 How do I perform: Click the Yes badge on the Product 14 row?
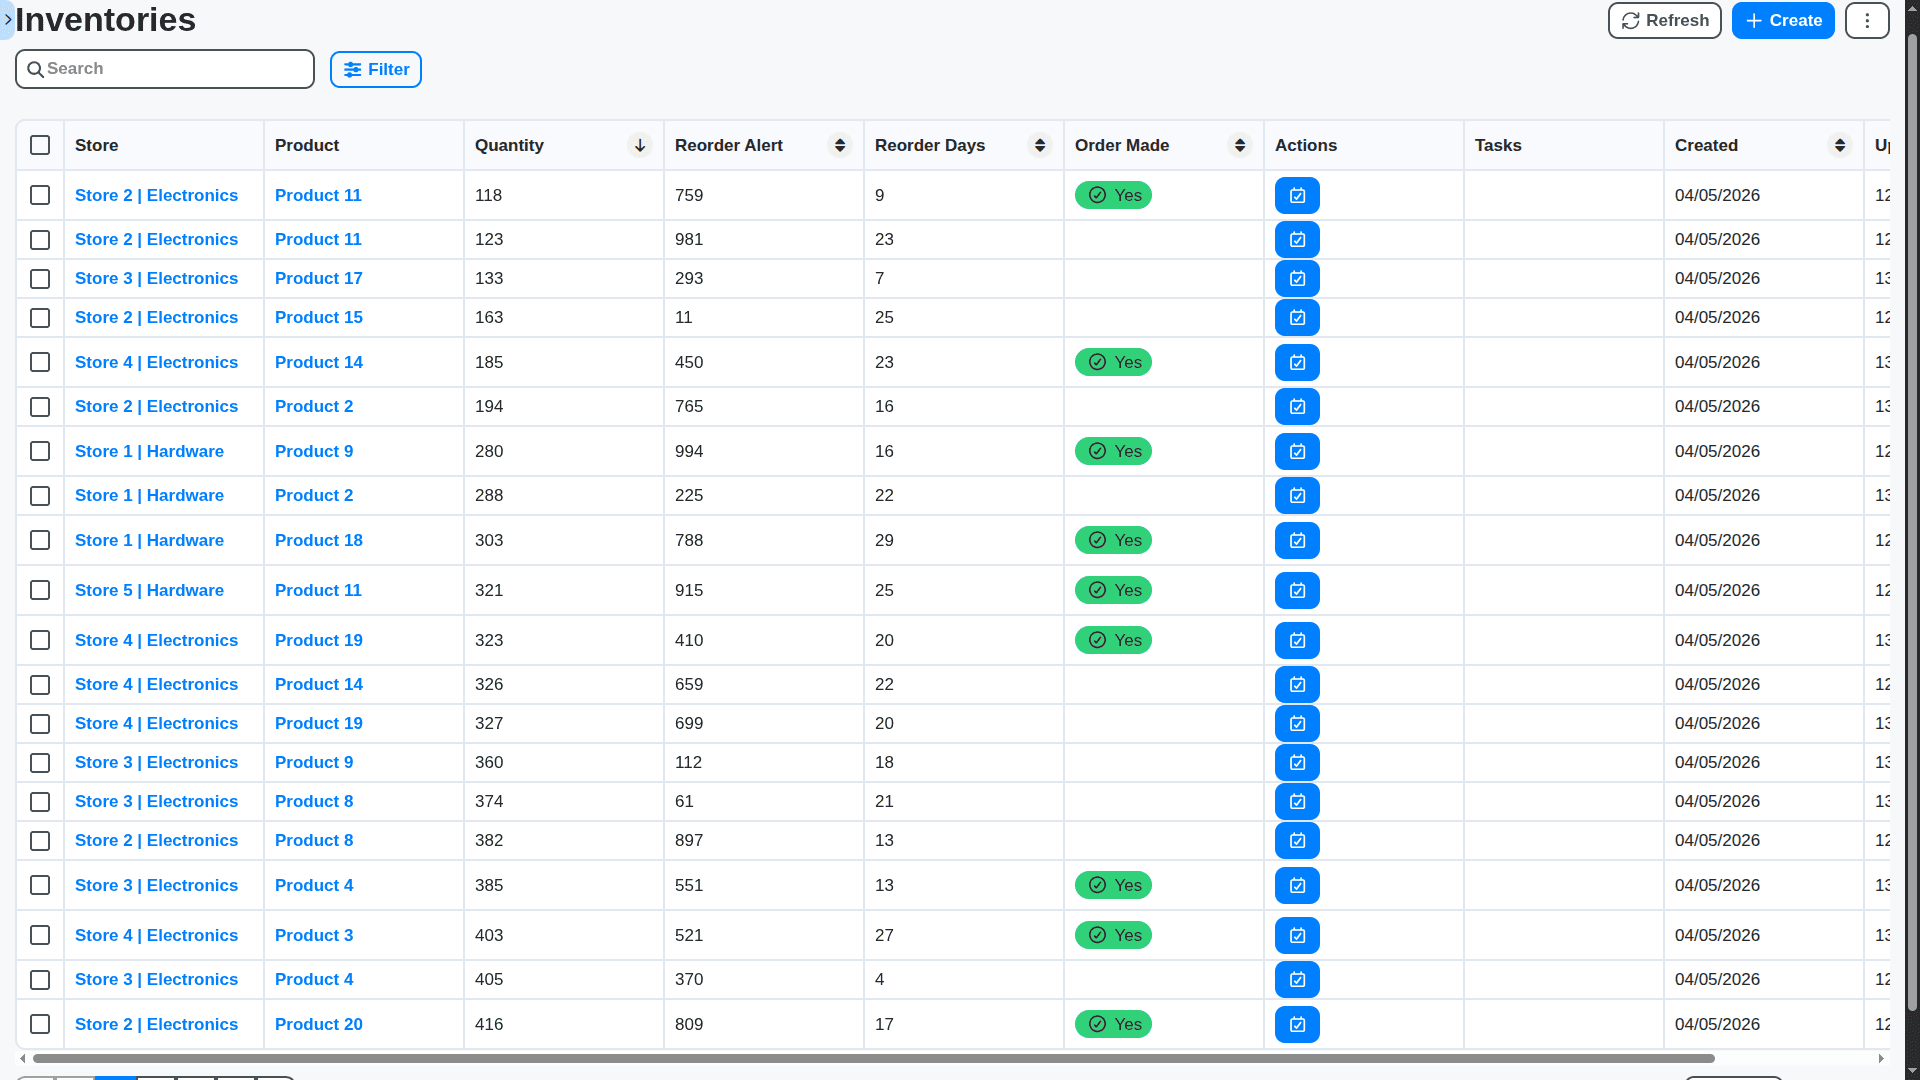1112,362
